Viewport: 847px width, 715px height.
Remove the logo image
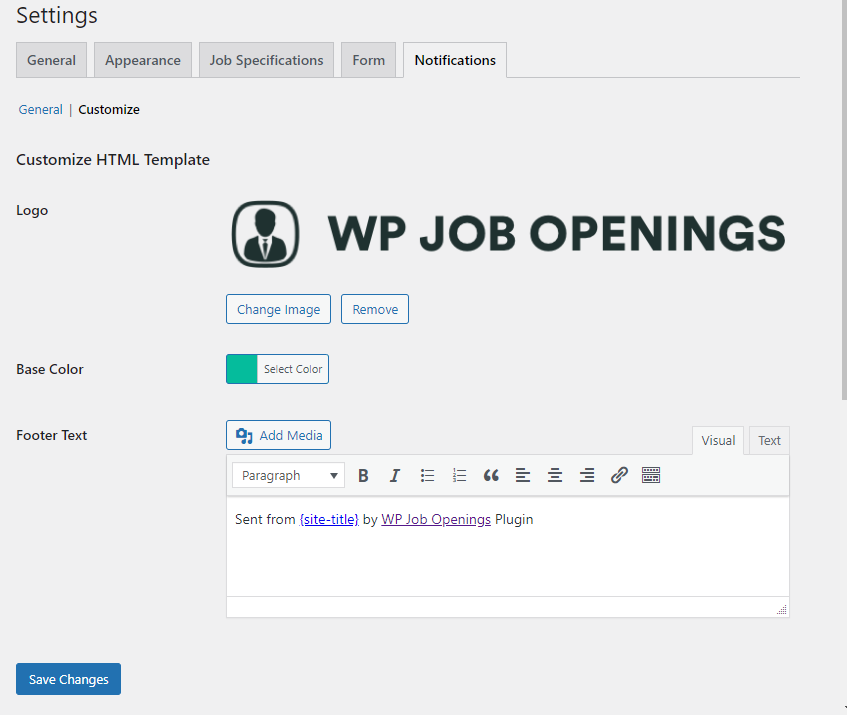[375, 309]
